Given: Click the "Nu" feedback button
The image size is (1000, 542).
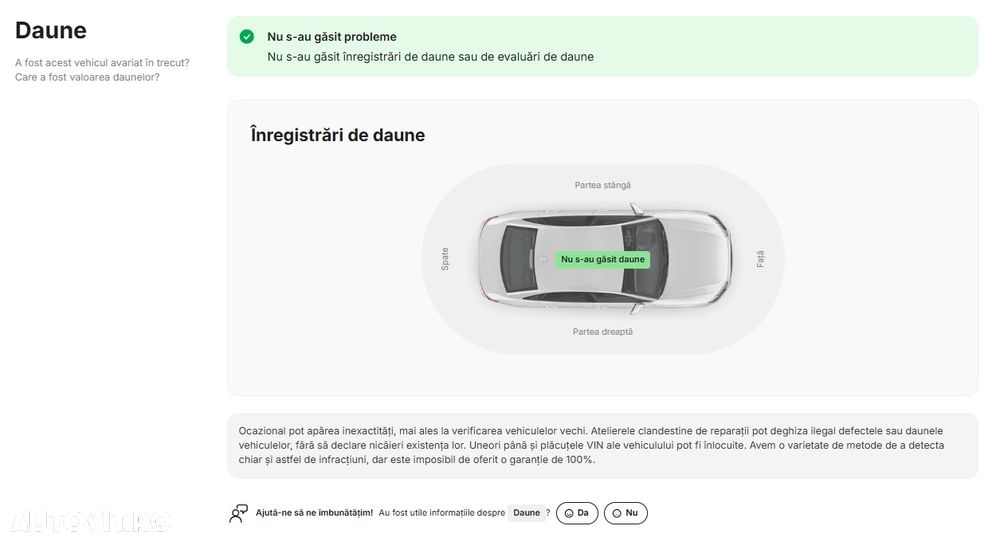Looking at the screenshot, I should [x=626, y=513].
